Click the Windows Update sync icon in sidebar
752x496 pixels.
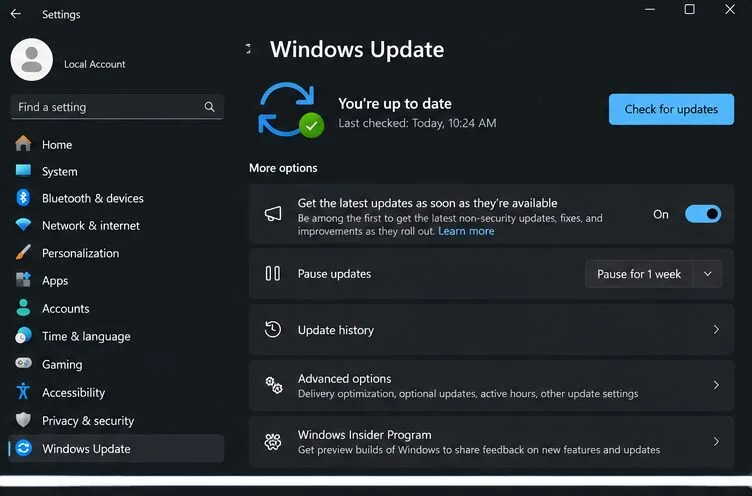[x=24, y=448]
